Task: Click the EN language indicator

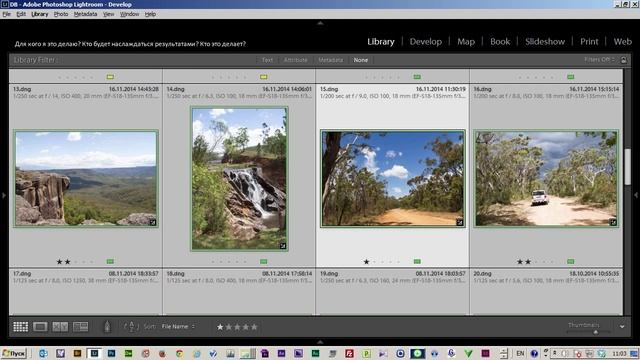Action: click(520, 353)
